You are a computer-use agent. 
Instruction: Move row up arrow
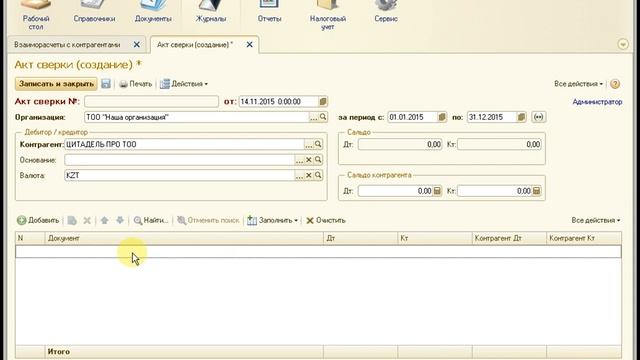[x=104, y=220]
